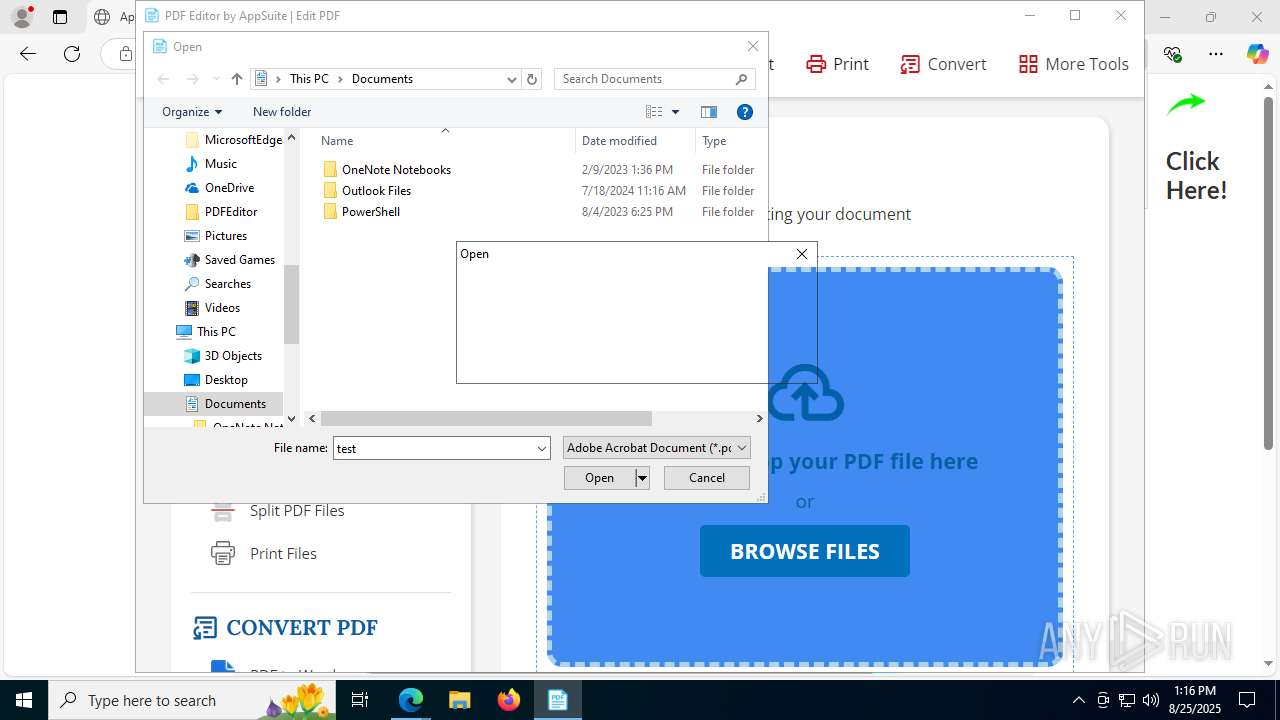The image size is (1280, 720).
Task: Click the browser refresh icon
Action: [x=72, y=54]
